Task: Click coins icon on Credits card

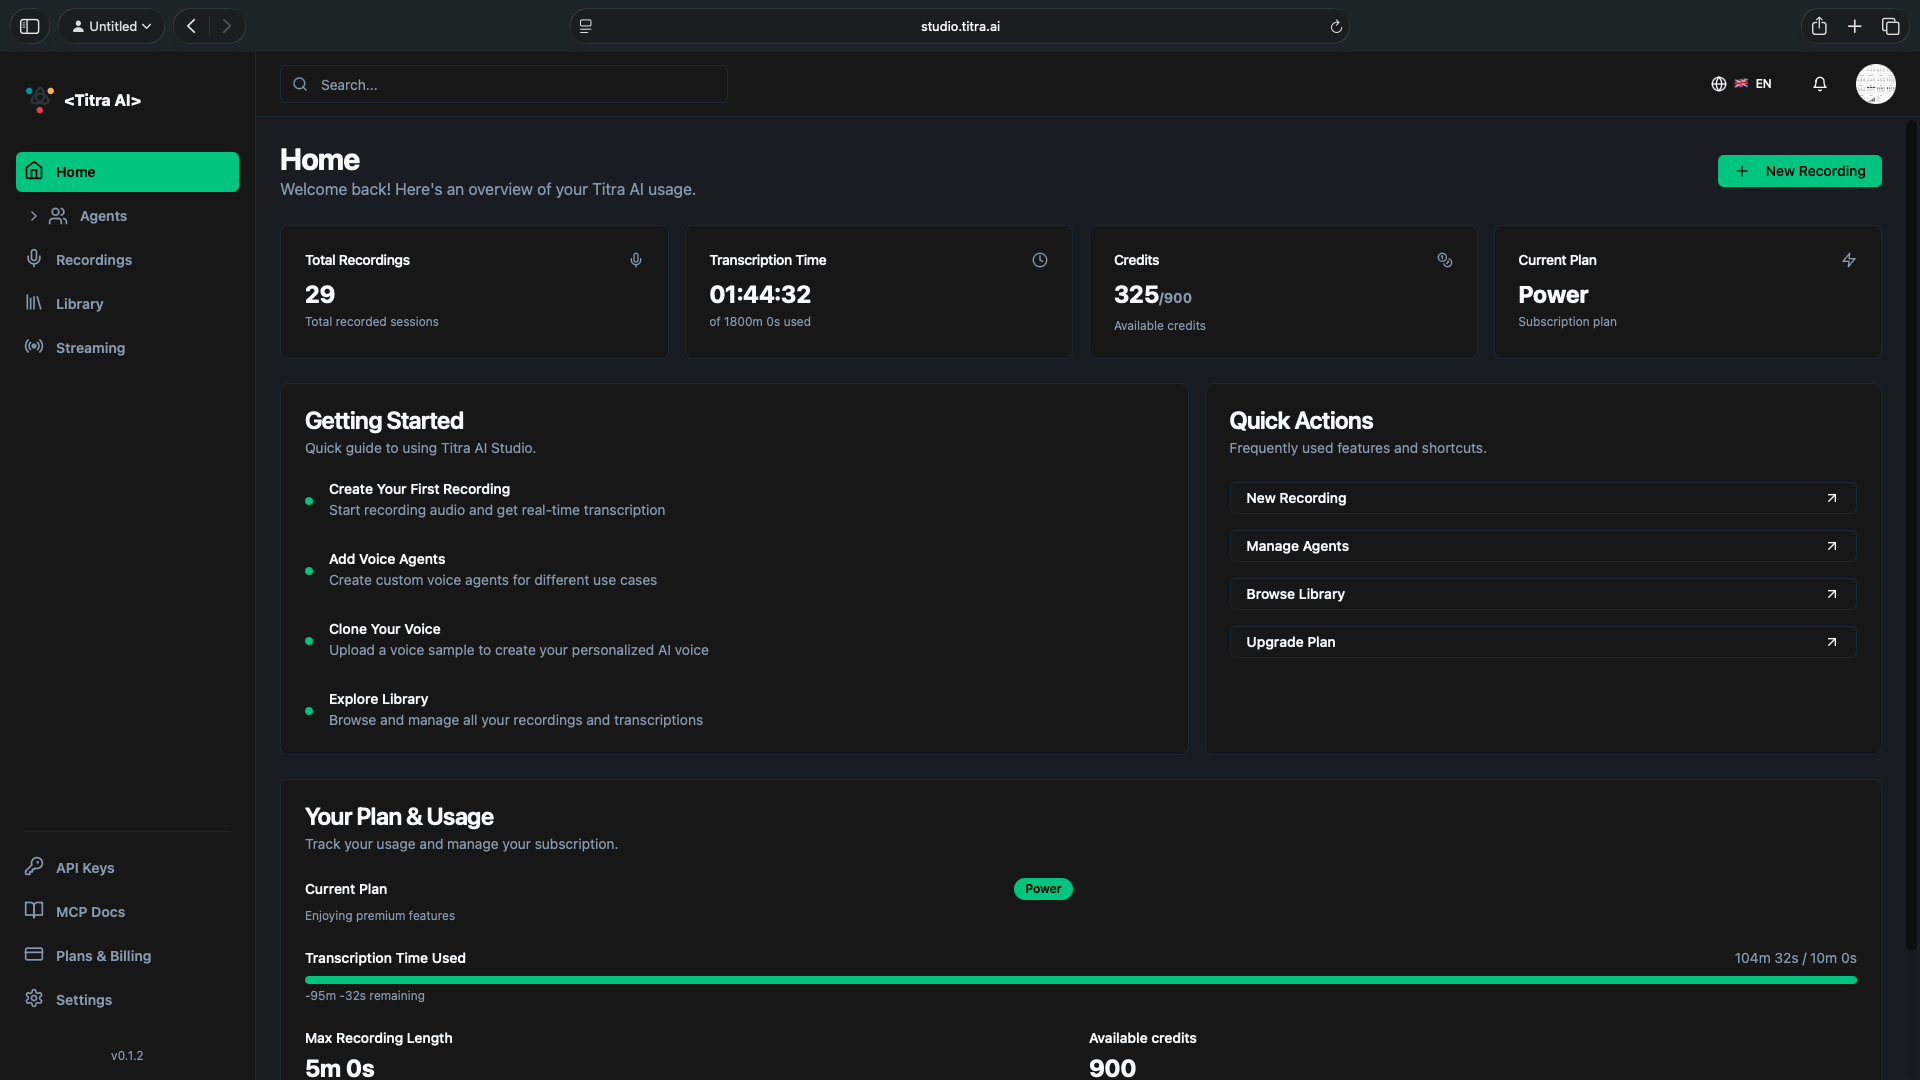Action: pos(1445,260)
